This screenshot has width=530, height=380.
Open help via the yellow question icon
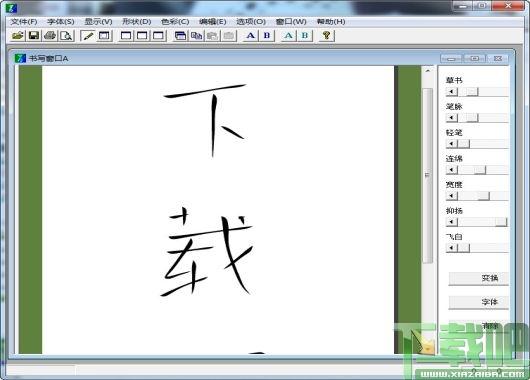[326, 35]
